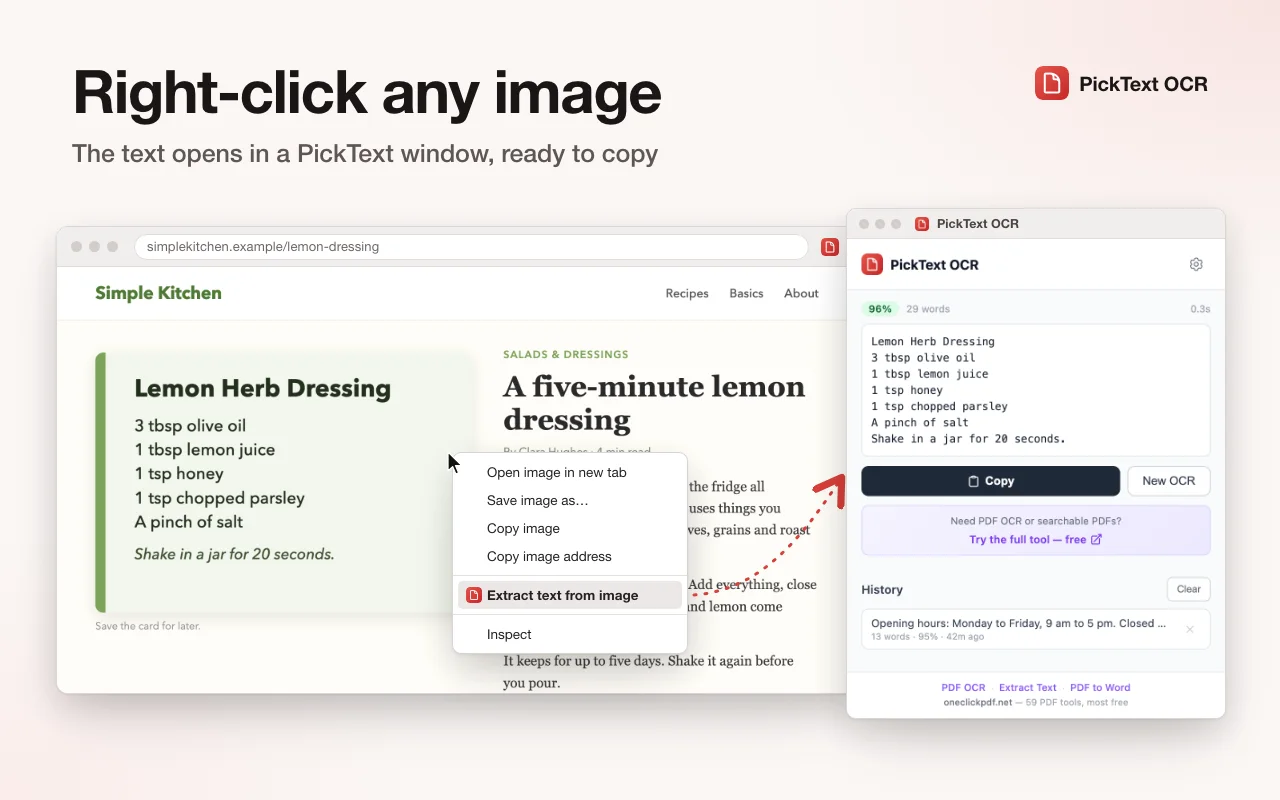Click the PickText extension icon in browser toolbar
The width and height of the screenshot is (1280, 800).
pyautogui.click(x=830, y=247)
